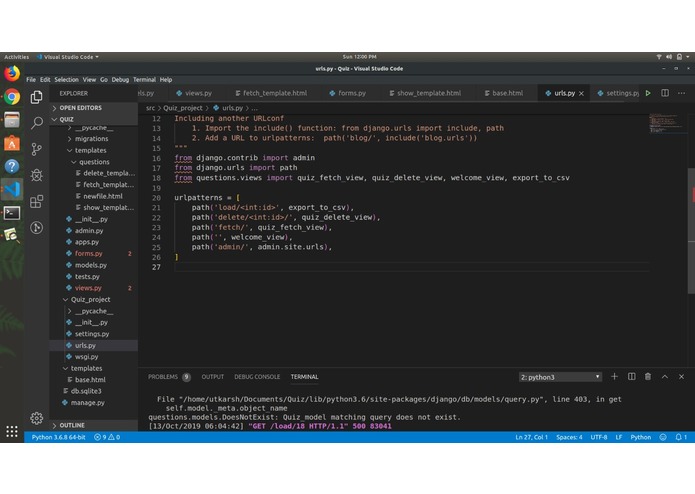695x494 pixels.
Task: Open manage.py in the file explorer
Action: tap(88, 403)
